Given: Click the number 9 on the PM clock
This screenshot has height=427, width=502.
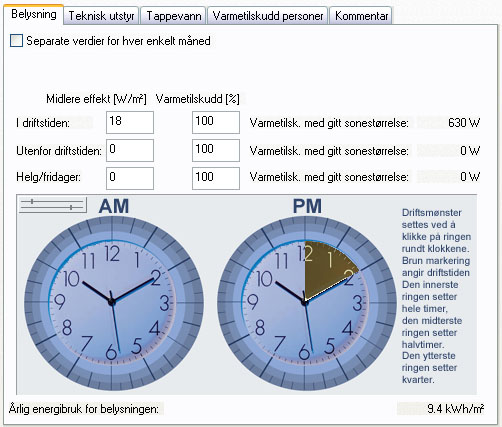Looking at the screenshot, I should point(252,302).
